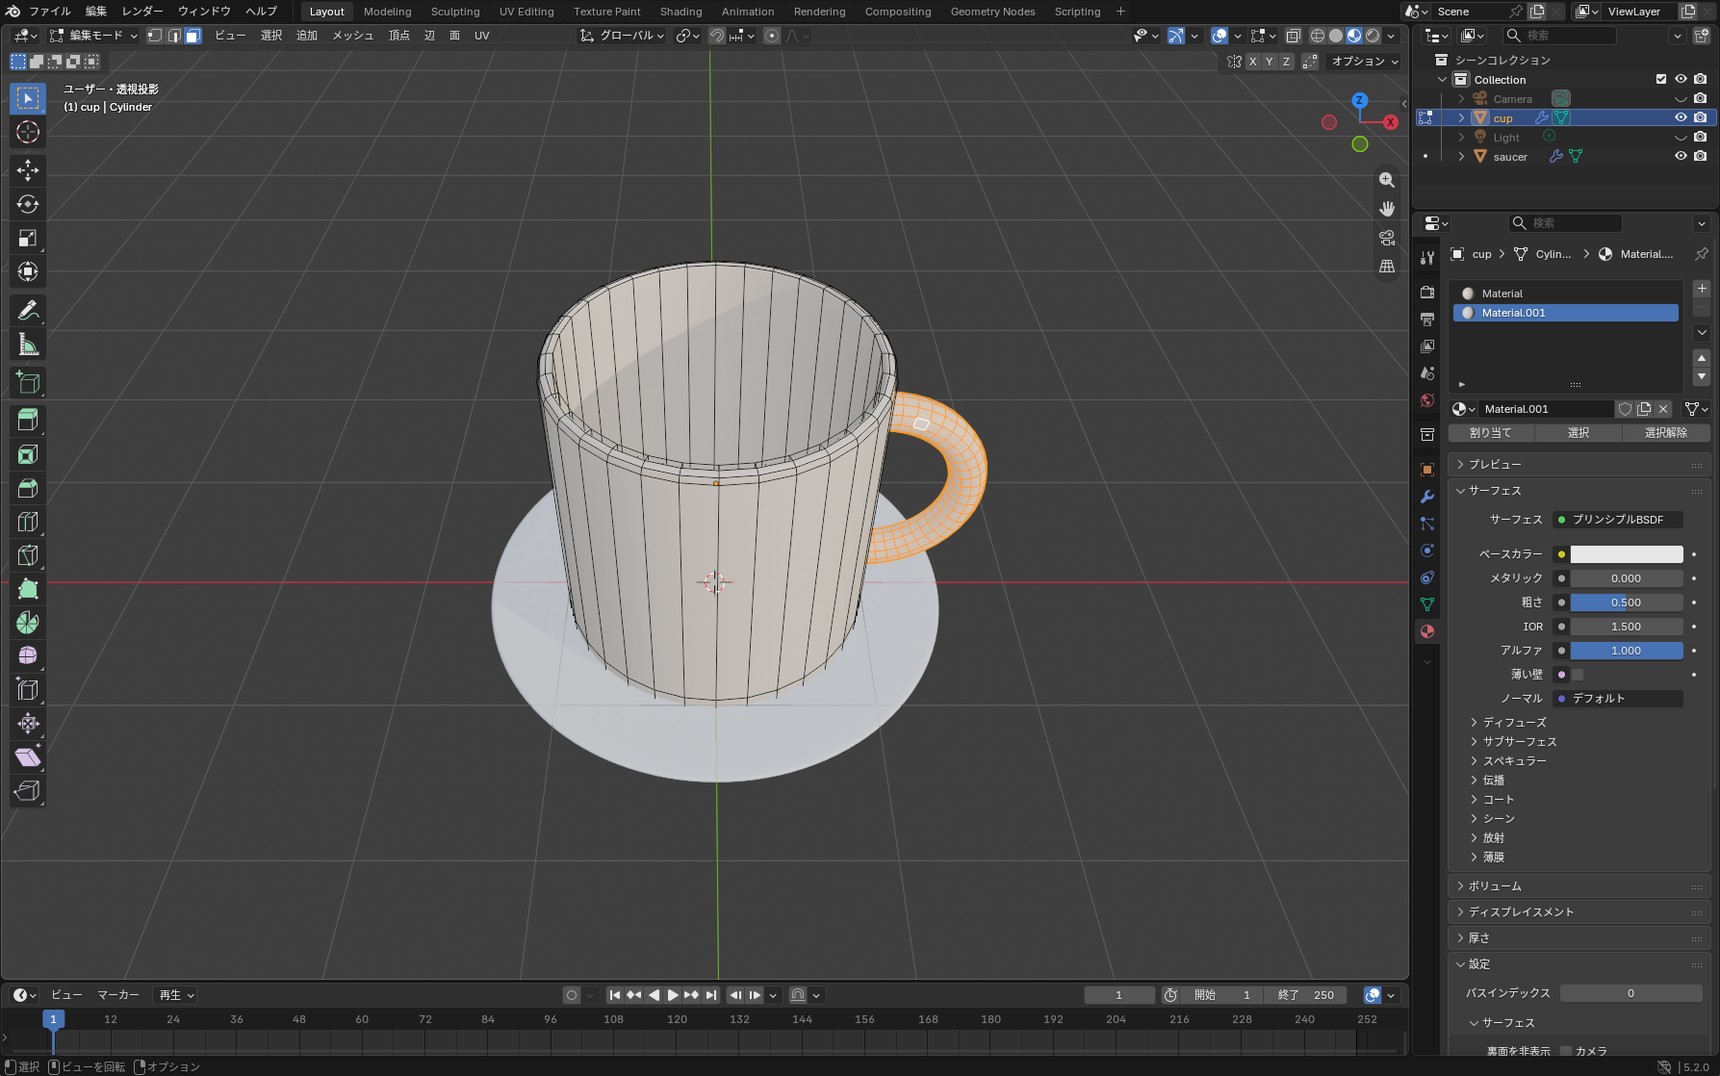
Task: Toggle proportional editing
Action: pos(771,36)
